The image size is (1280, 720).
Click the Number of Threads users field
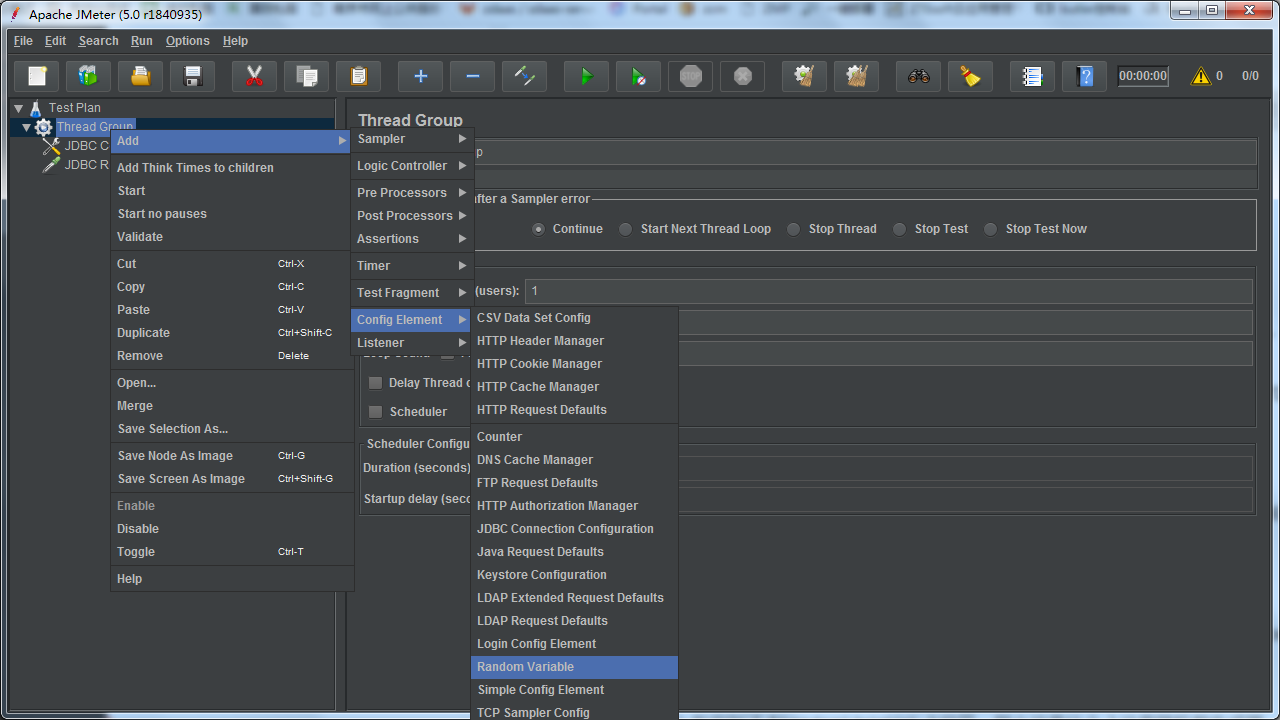889,291
